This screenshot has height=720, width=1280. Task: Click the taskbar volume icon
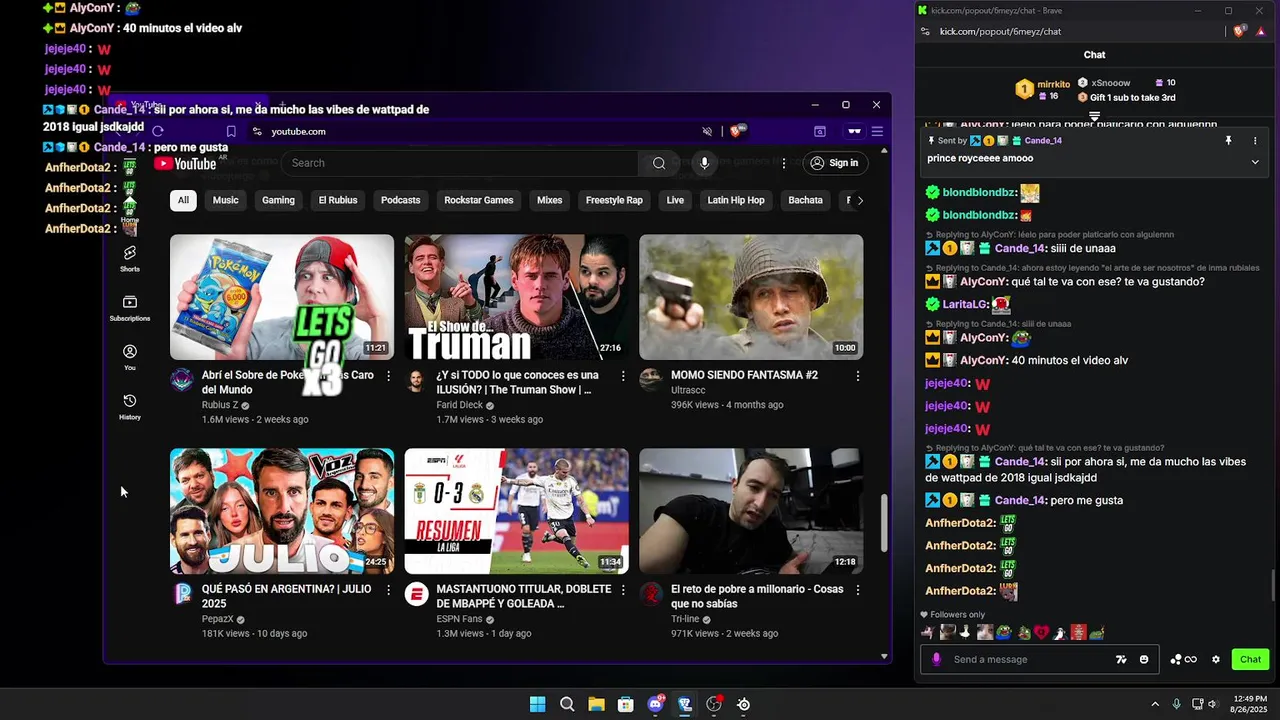pos(1213,704)
